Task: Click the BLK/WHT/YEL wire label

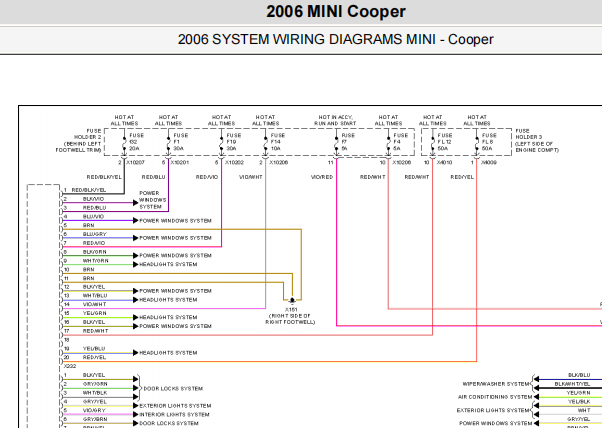Action: pos(572,384)
